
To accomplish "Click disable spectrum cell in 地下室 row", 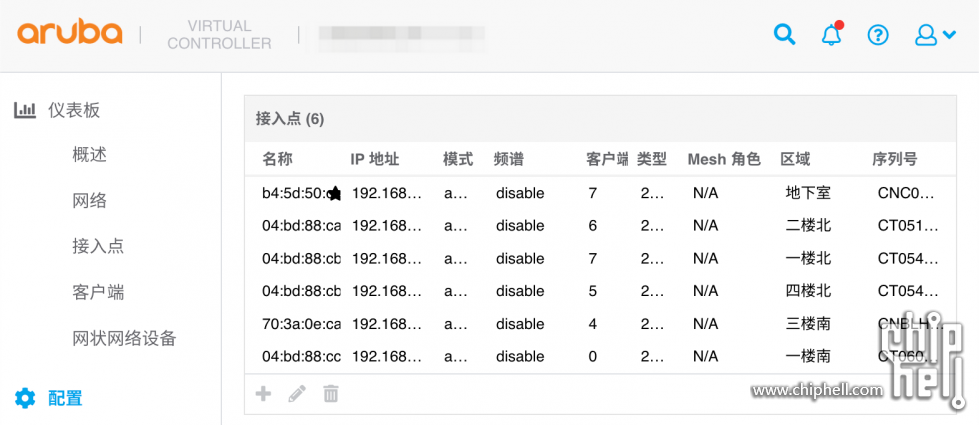I will coord(519,193).
